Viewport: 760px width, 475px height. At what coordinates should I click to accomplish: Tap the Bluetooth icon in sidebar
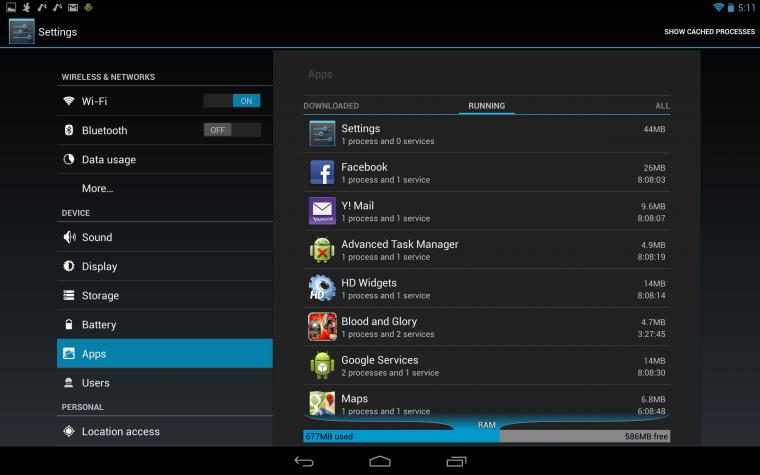[x=69, y=130]
